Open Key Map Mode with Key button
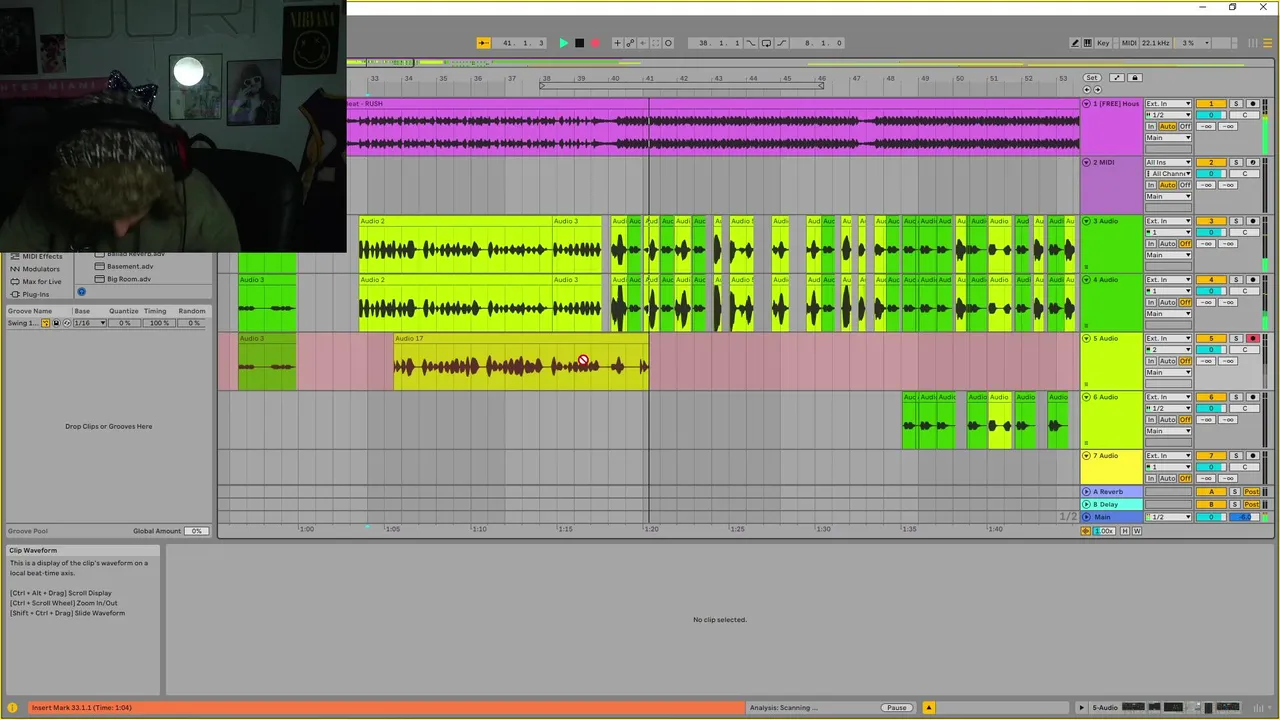The height and width of the screenshot is (720, 1280). [1103, 43]
